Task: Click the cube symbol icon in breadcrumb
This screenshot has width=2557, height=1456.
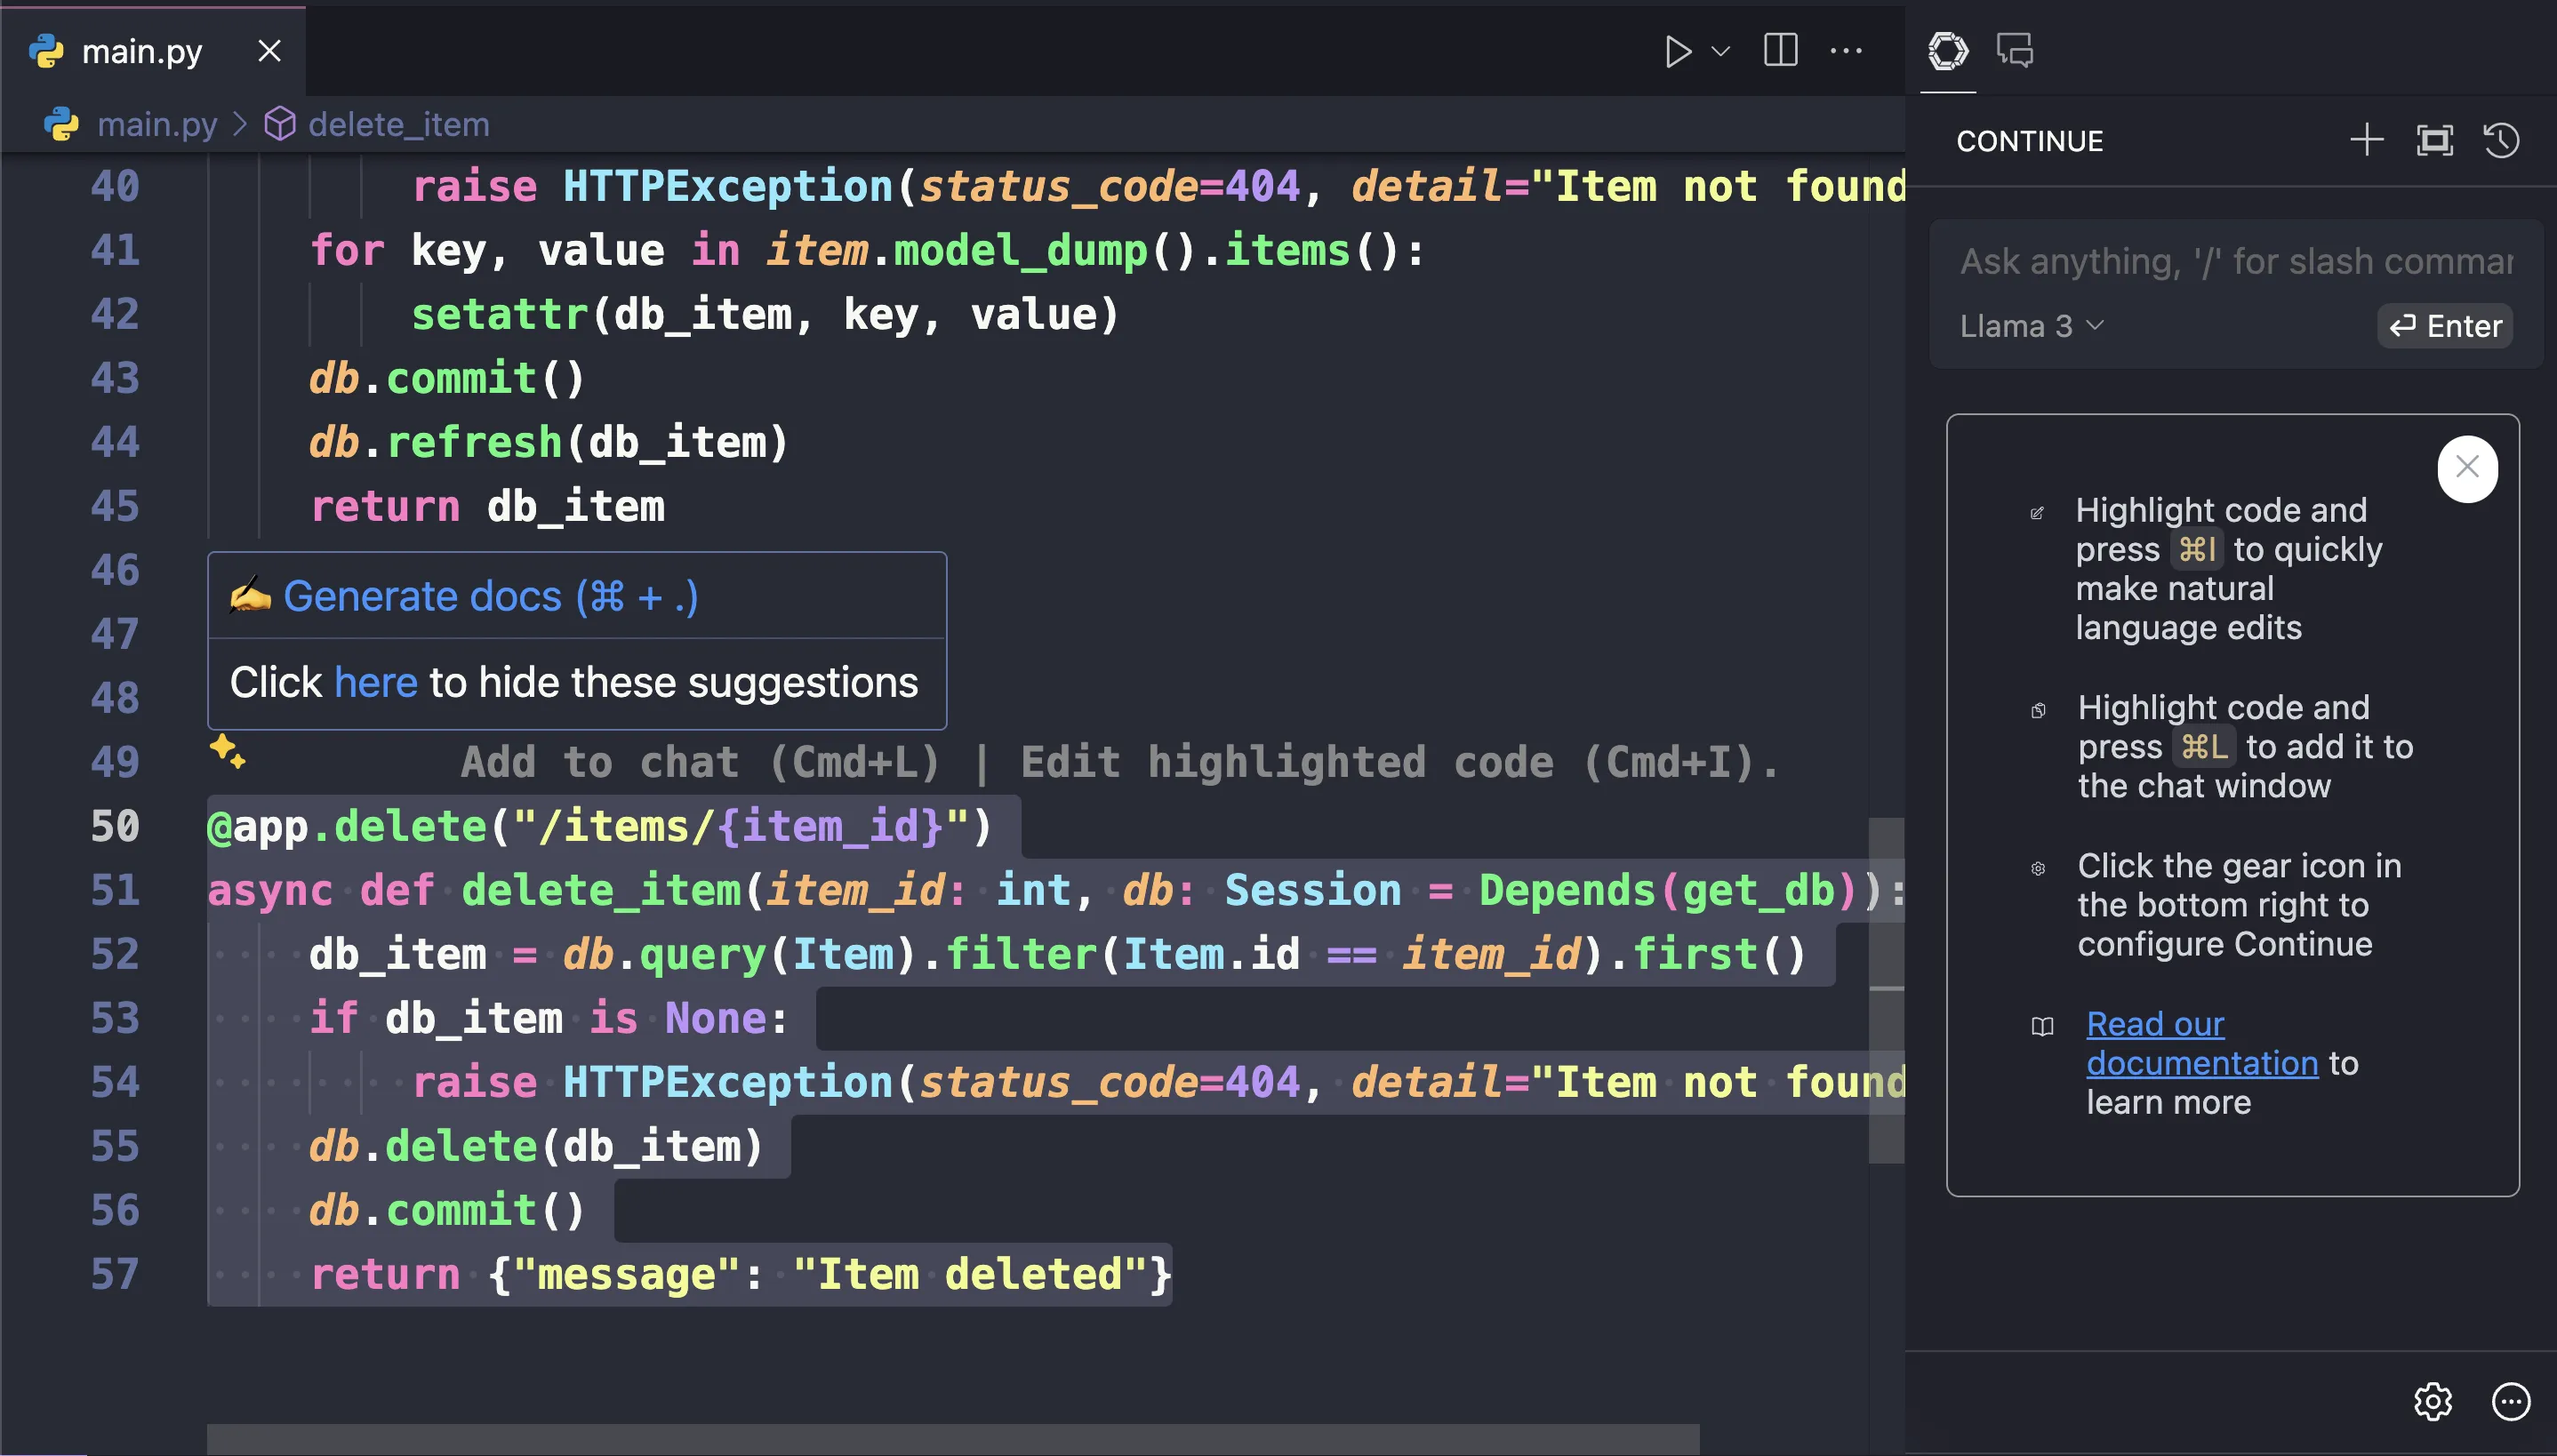Action: pyautogui.click(x=279, y=124)
